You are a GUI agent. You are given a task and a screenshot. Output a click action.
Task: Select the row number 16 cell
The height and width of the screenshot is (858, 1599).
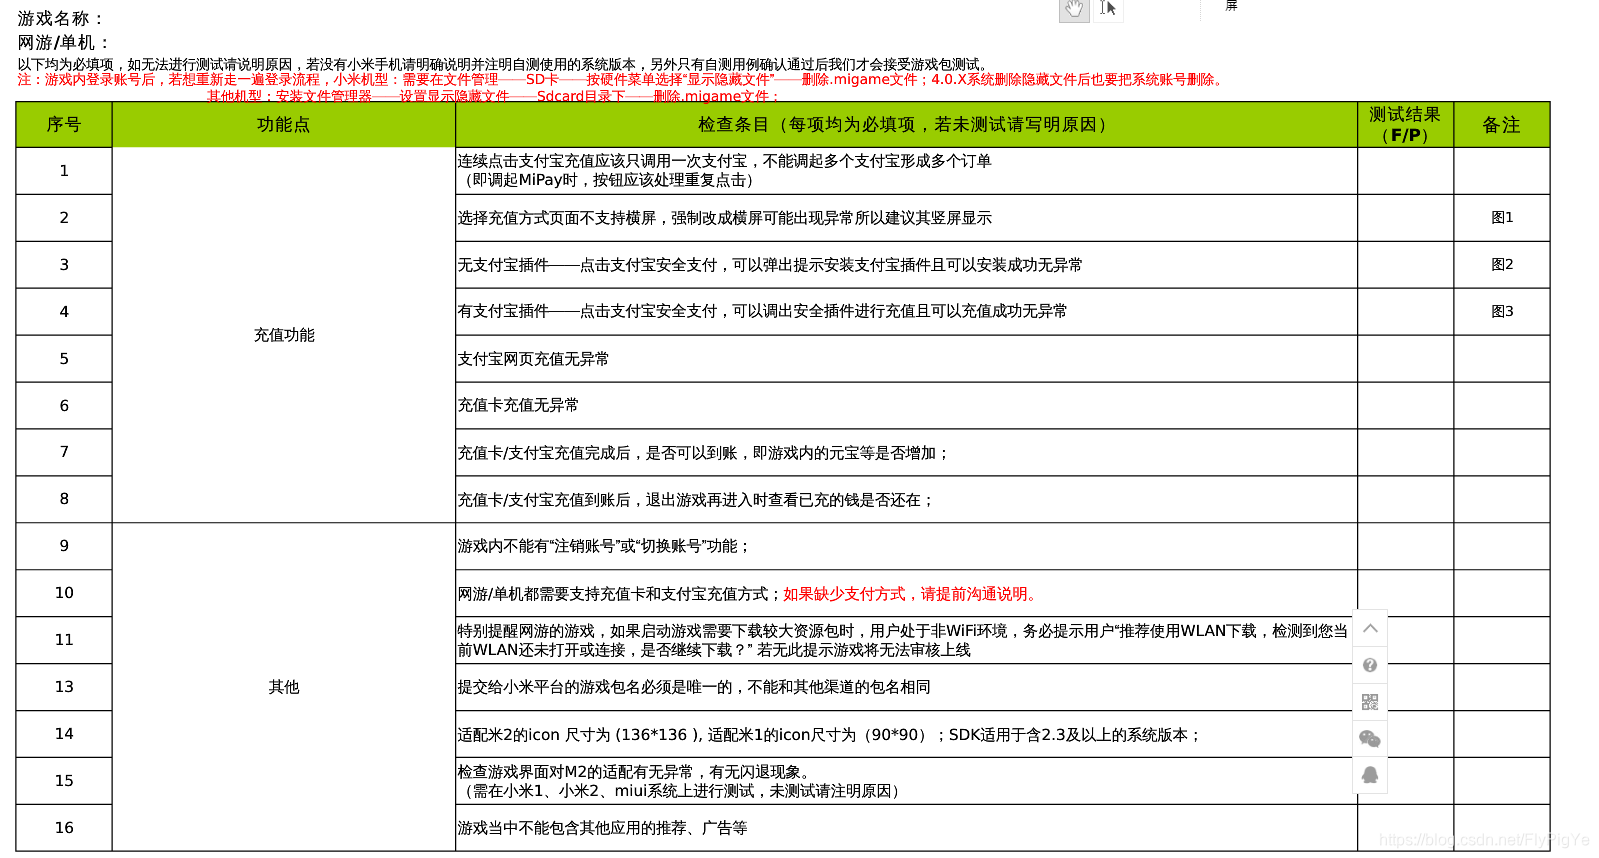tap(64, 828)
